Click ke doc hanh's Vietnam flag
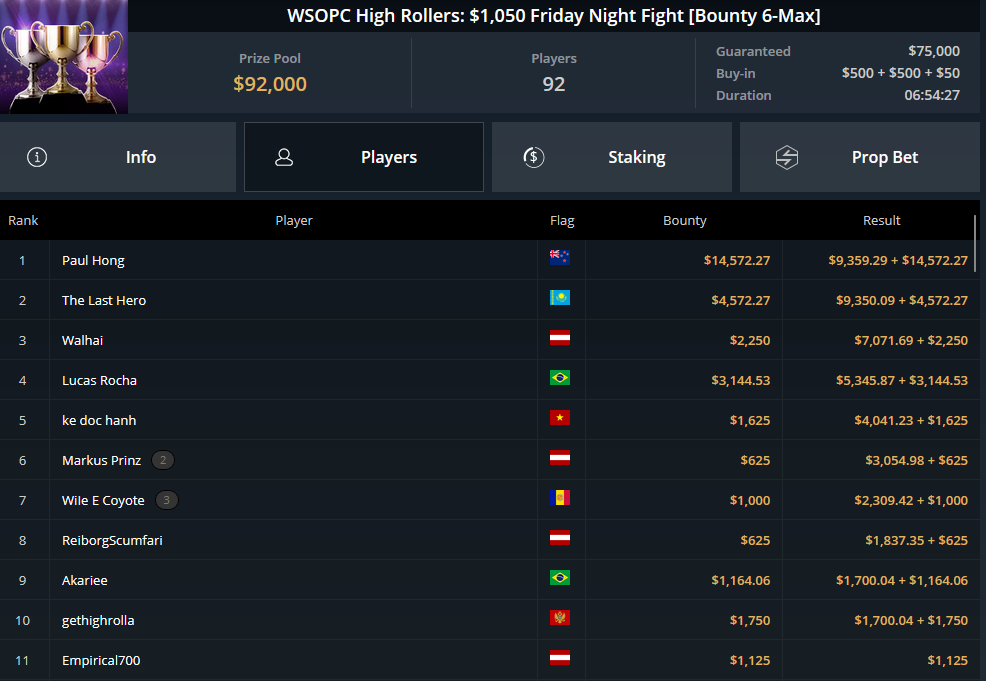The height and width of the screenshot is (681, 986). click(560, 418)
